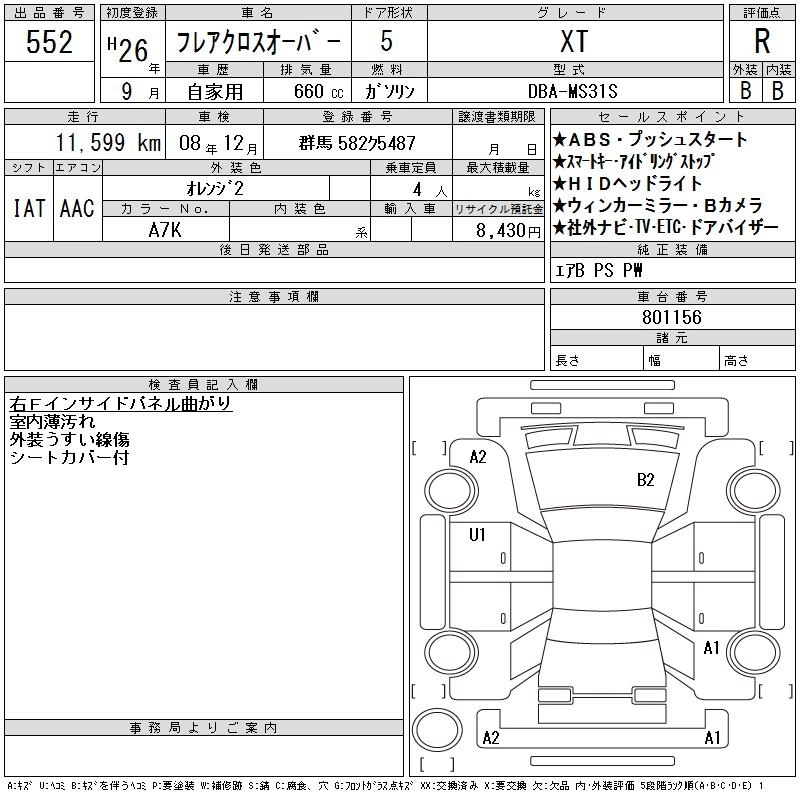Click the B2 mark on the hood
This screenshot has height=800, width=800.
(645, 480)
